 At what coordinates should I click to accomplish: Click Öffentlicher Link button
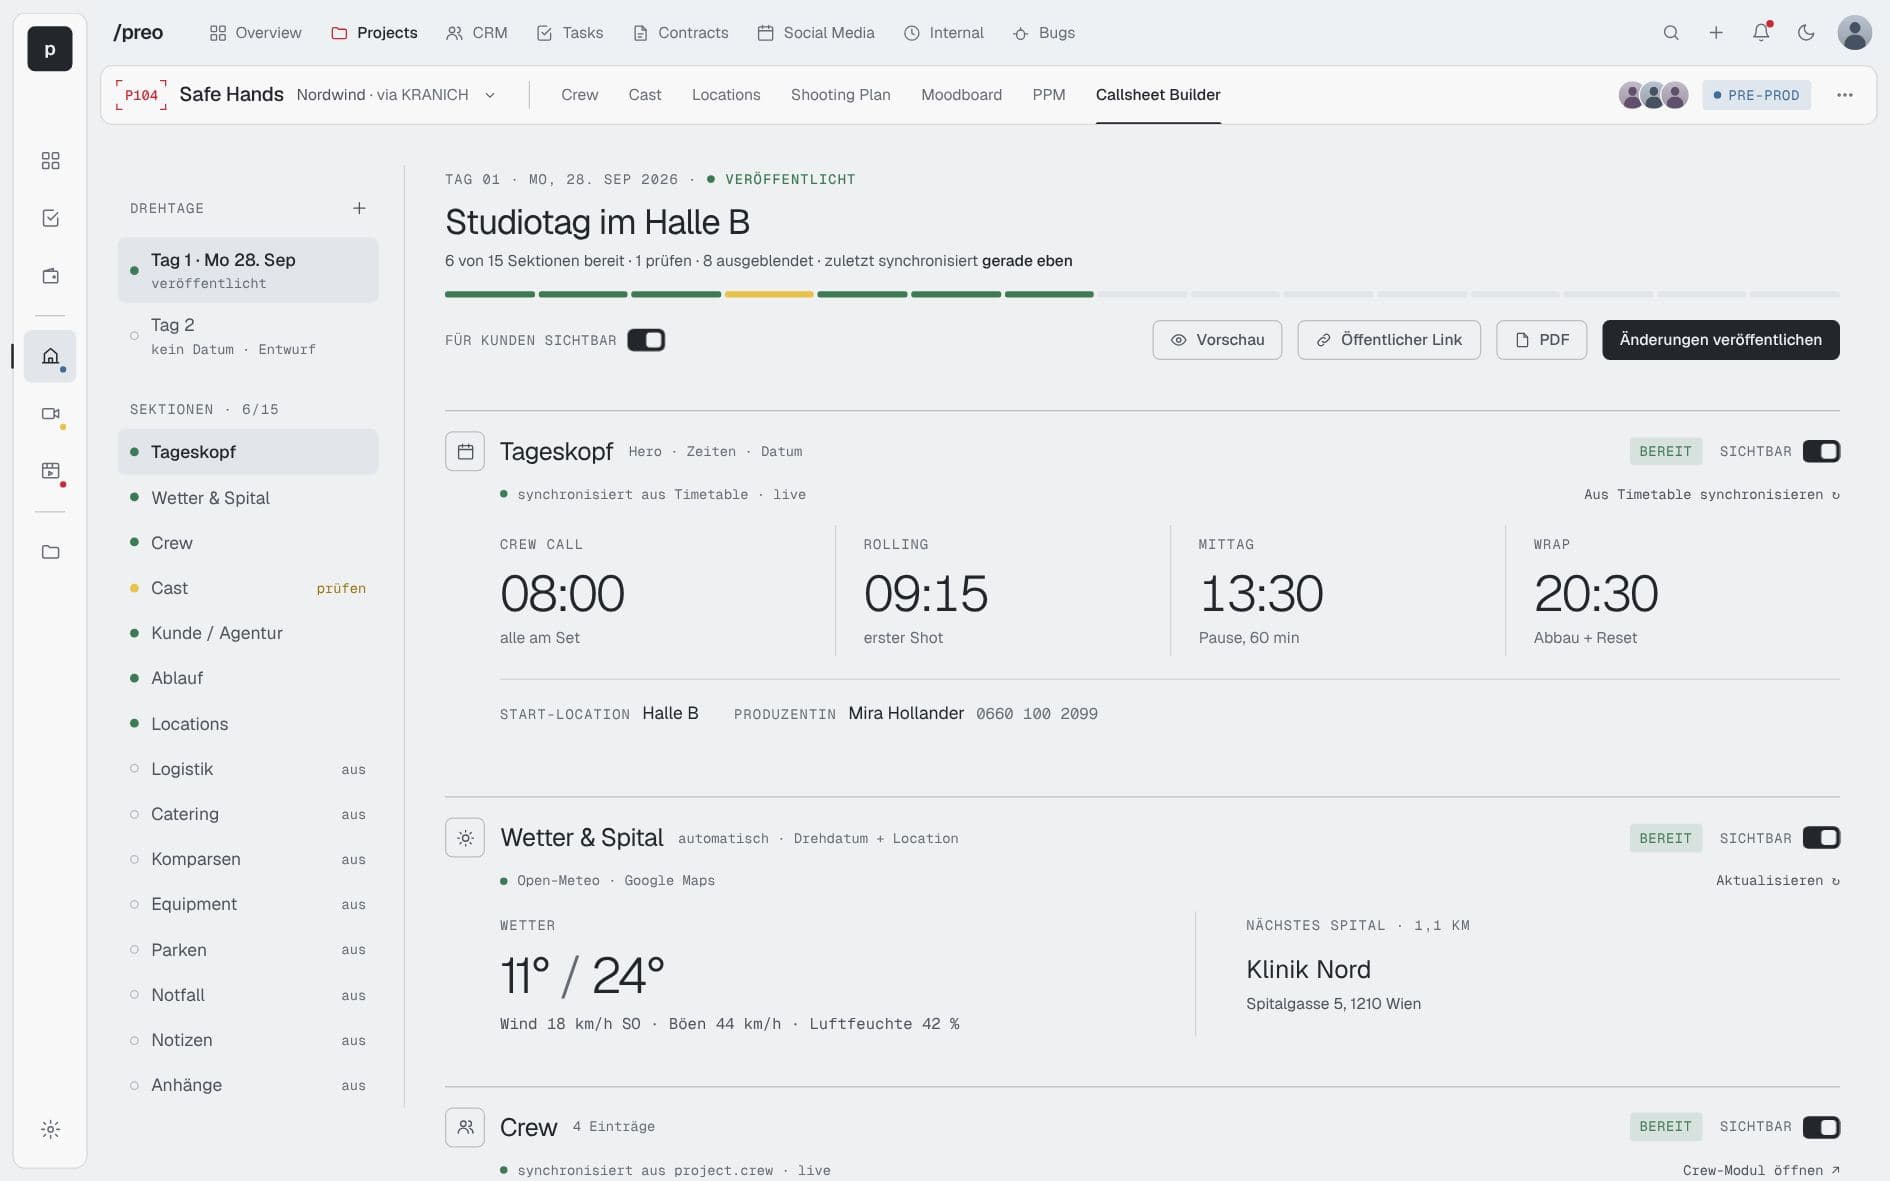coord(1389,340)
